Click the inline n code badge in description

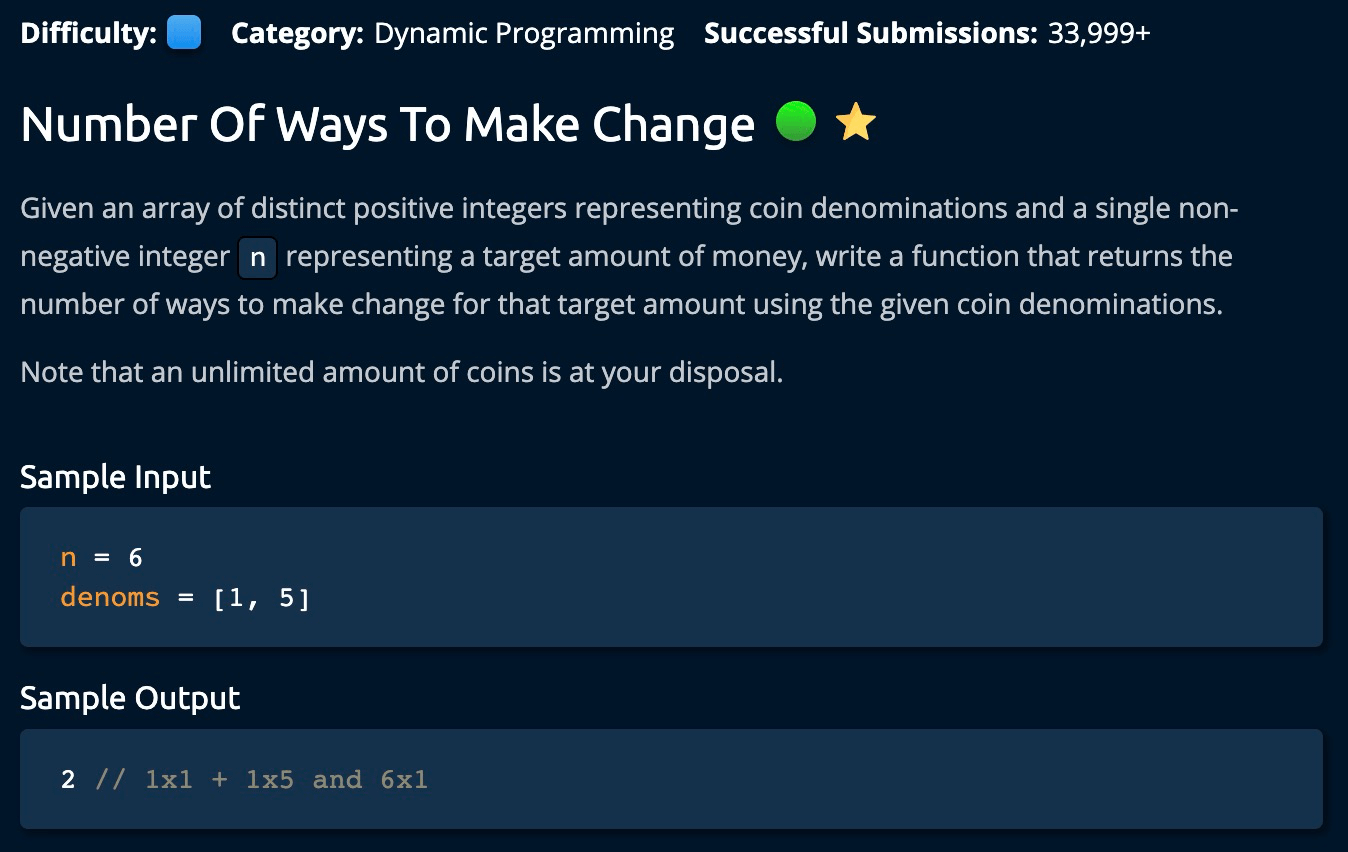(x=257, y=258)
